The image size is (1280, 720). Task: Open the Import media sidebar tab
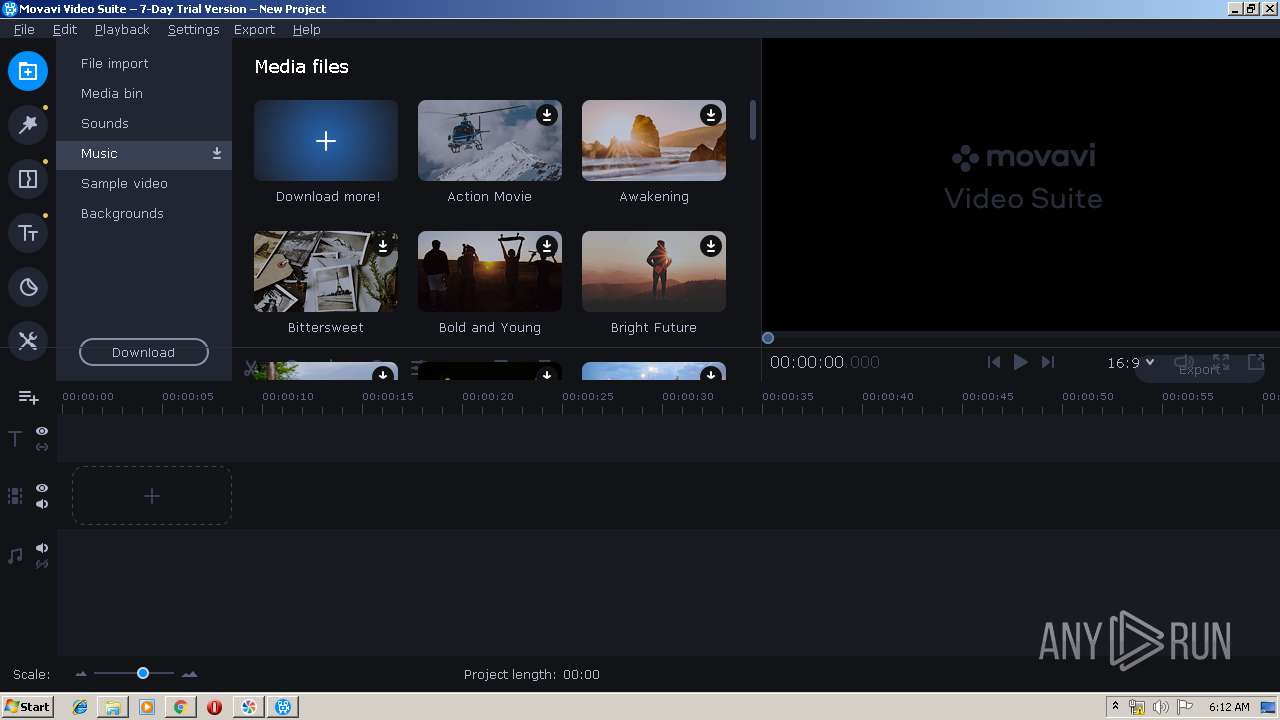click(28, 71)
